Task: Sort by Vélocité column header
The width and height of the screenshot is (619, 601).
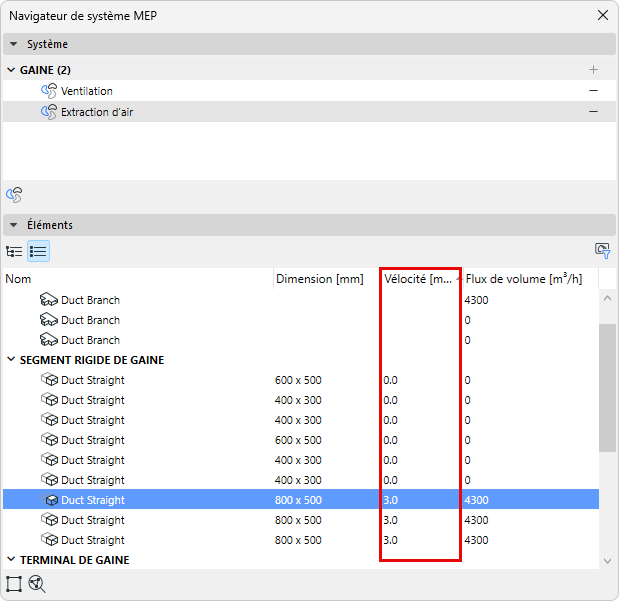Action: 421,279
